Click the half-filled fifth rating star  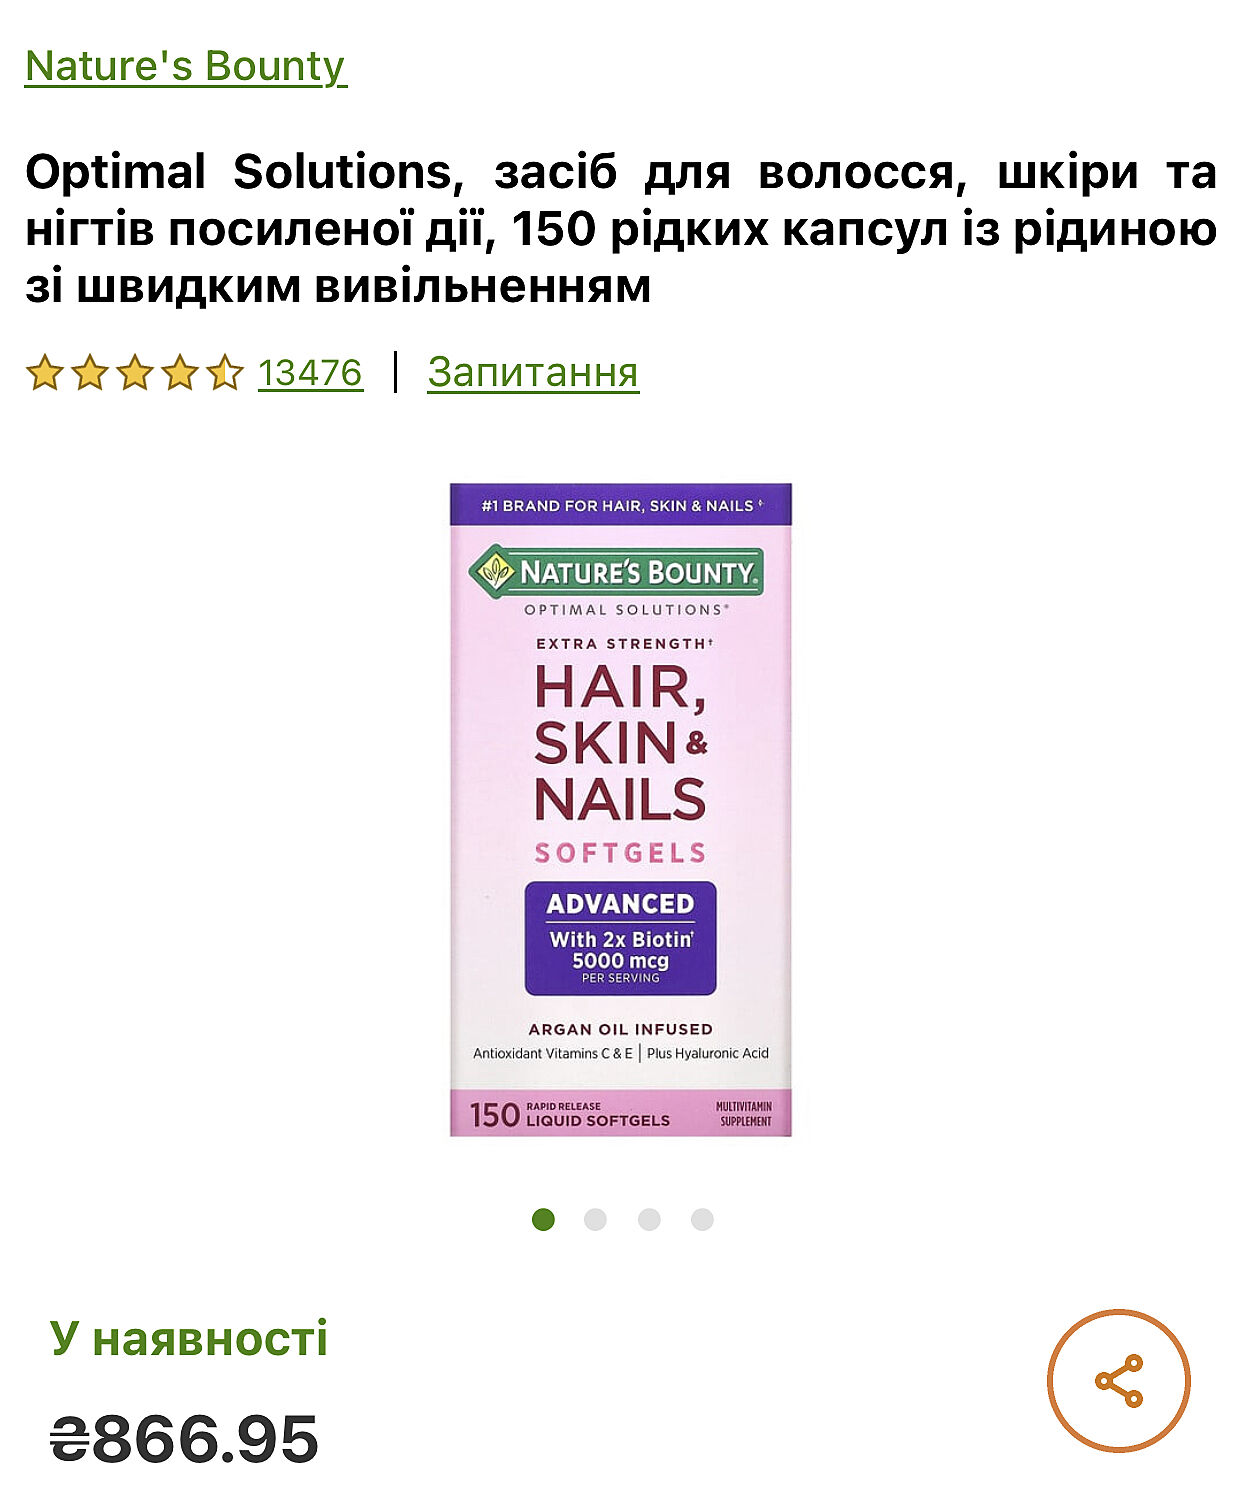[224, 372]
